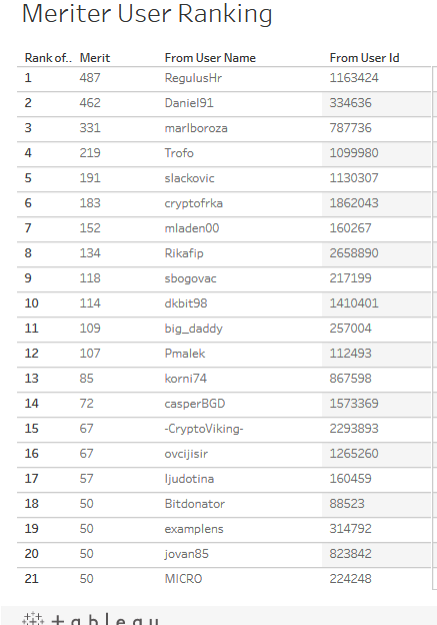
Task: Click user id 88523 for Bitdonator
Action: pos(347,504)
